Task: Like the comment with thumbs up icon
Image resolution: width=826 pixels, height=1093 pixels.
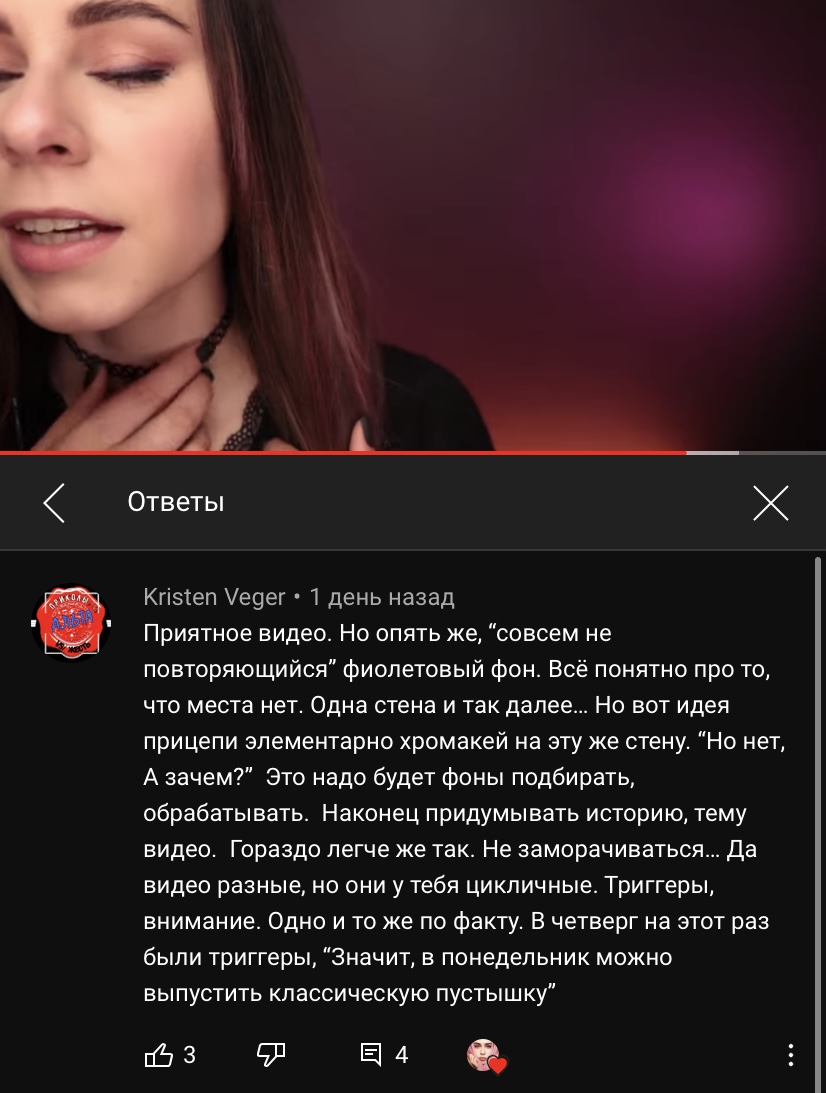Action: click(158, 1055)
